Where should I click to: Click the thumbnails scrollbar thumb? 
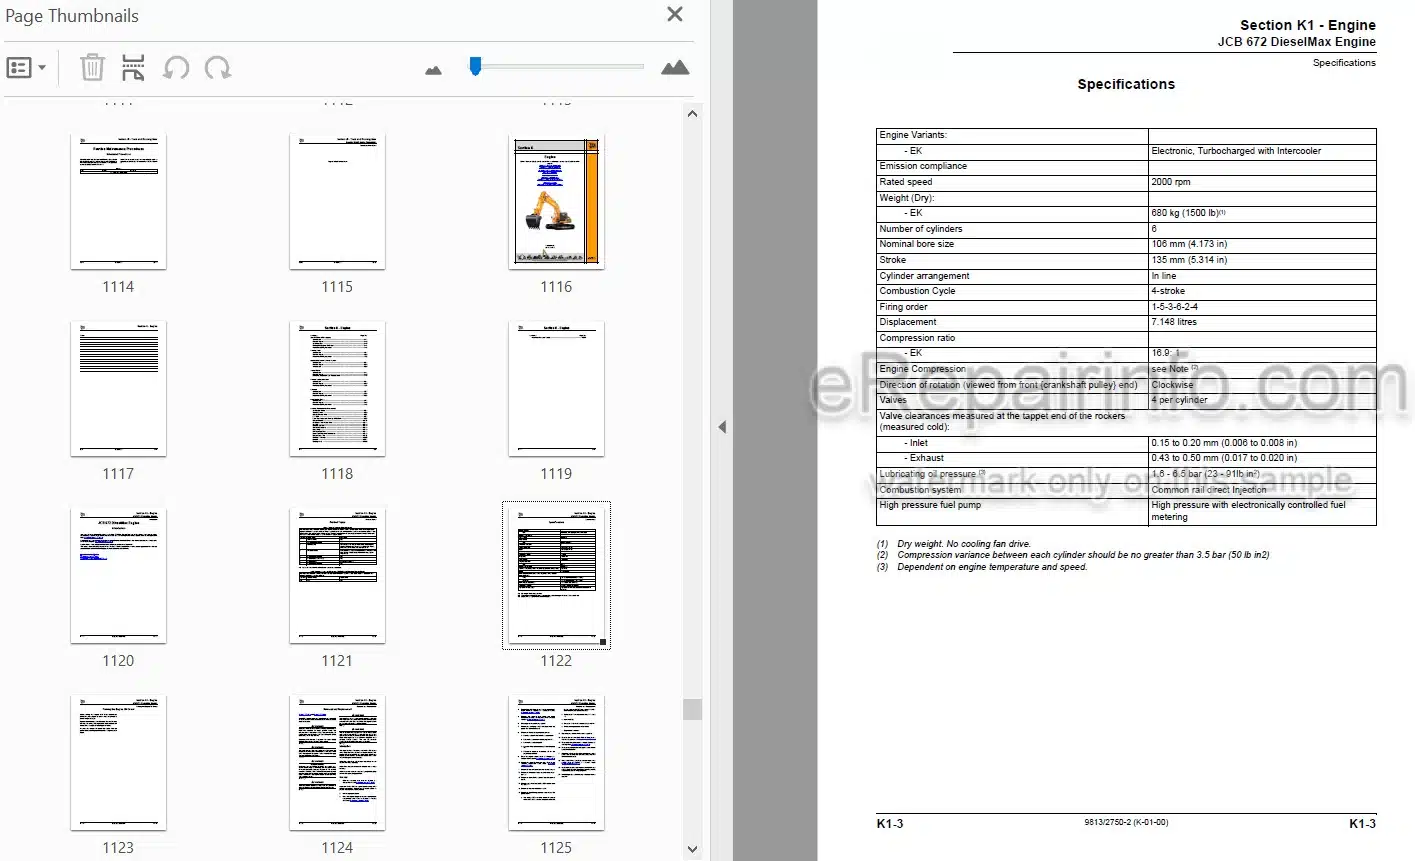tap(692, 709)
